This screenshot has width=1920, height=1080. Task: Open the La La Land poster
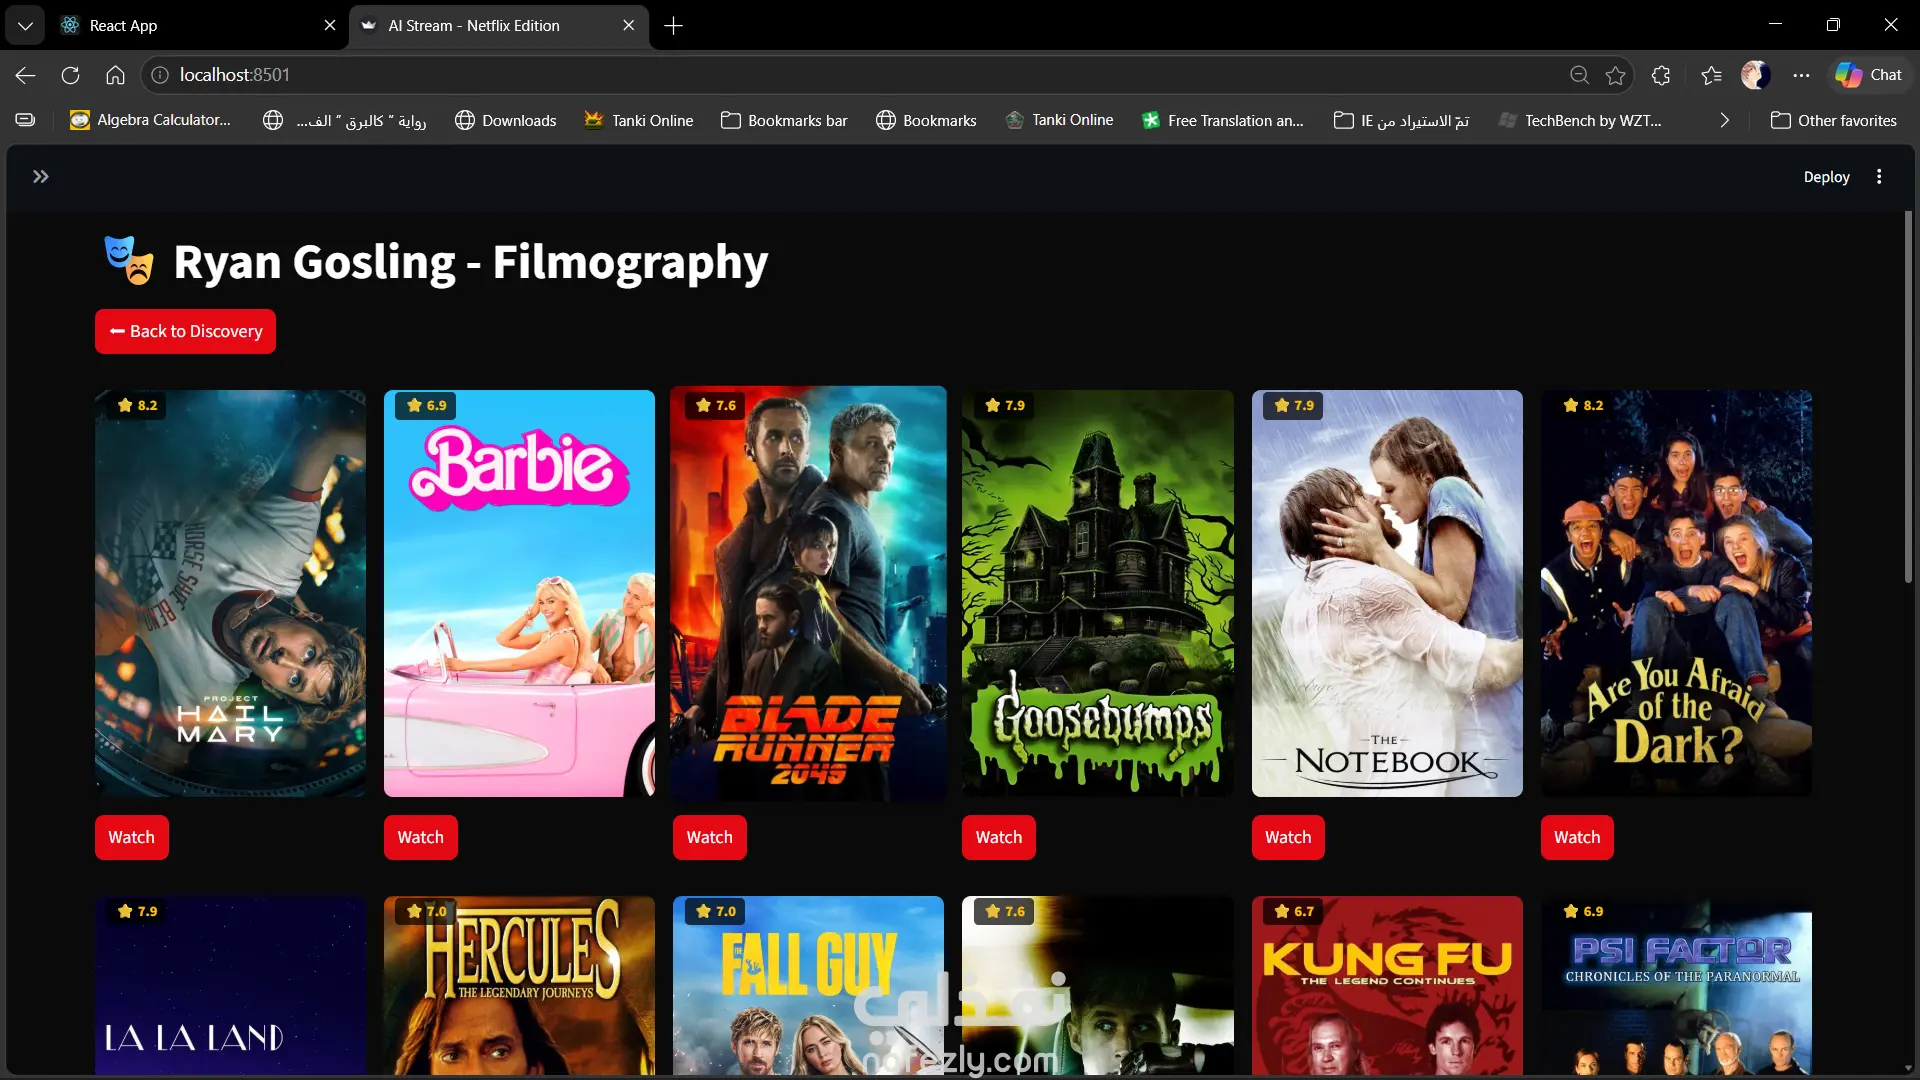click(x=230, y=985)
